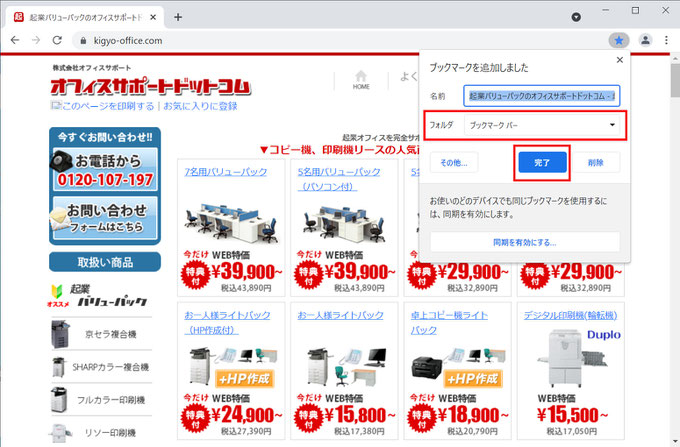Click the 削除 button
Screen dimensions: 680x447
pyautogui.click(x=596, y=163)
